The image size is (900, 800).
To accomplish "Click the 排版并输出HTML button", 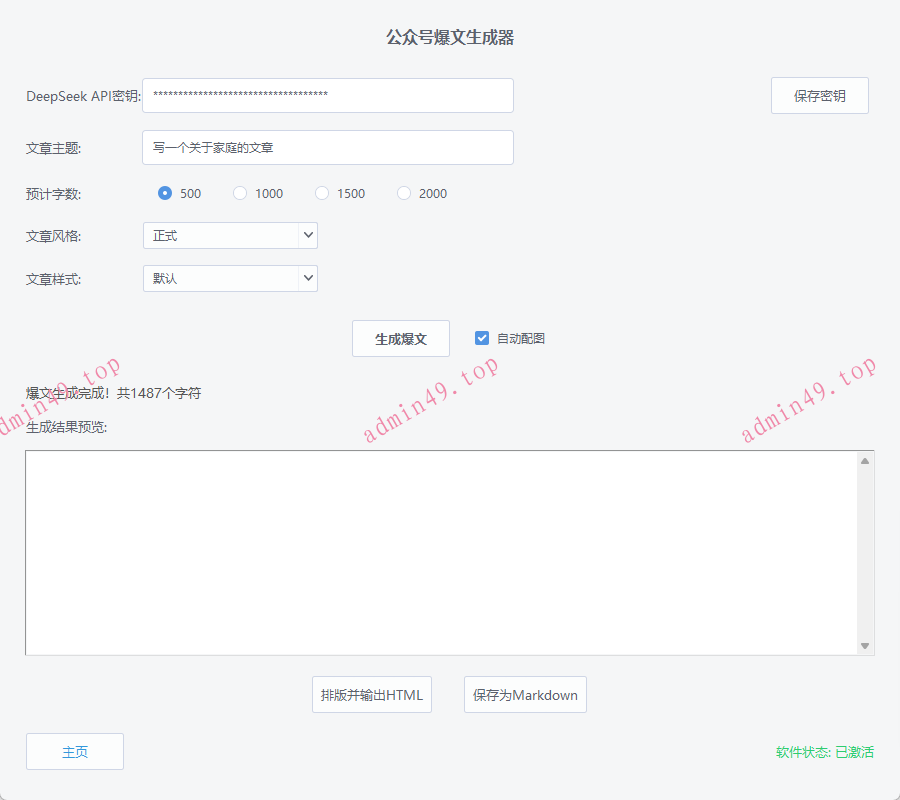I will click(x=371, y=694).
